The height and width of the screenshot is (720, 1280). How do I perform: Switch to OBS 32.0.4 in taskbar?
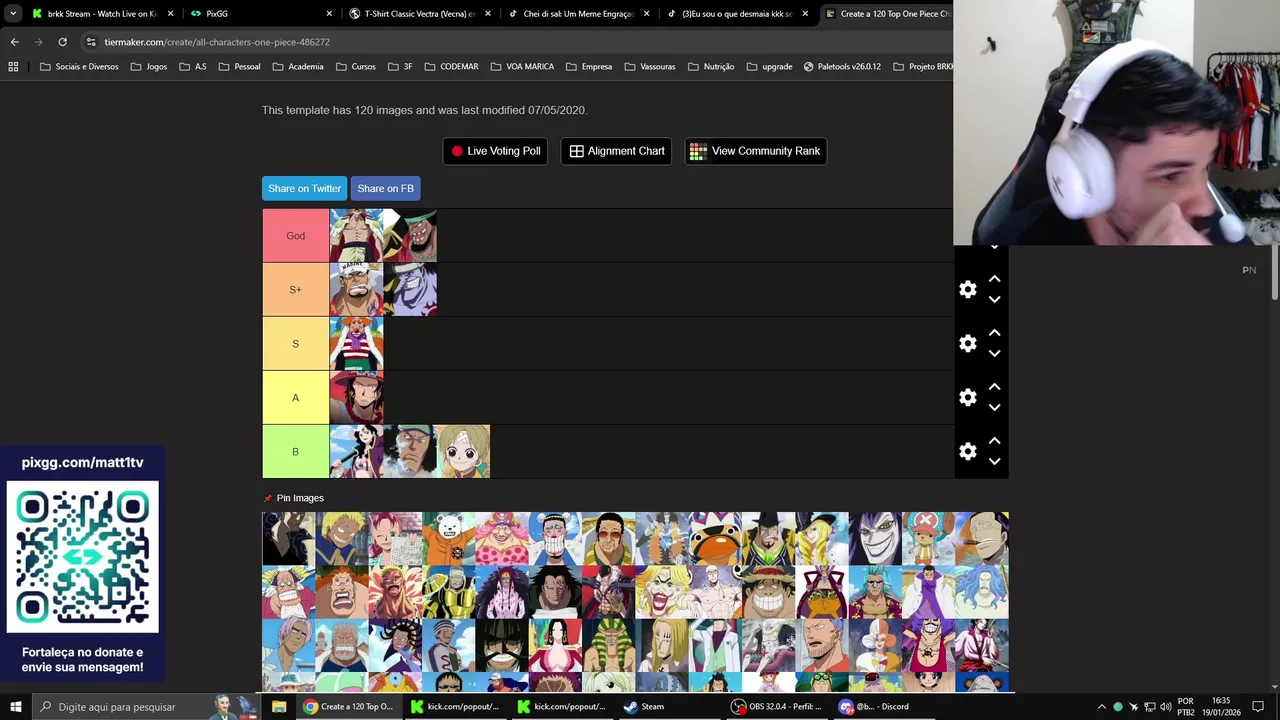tap(776, 707)
